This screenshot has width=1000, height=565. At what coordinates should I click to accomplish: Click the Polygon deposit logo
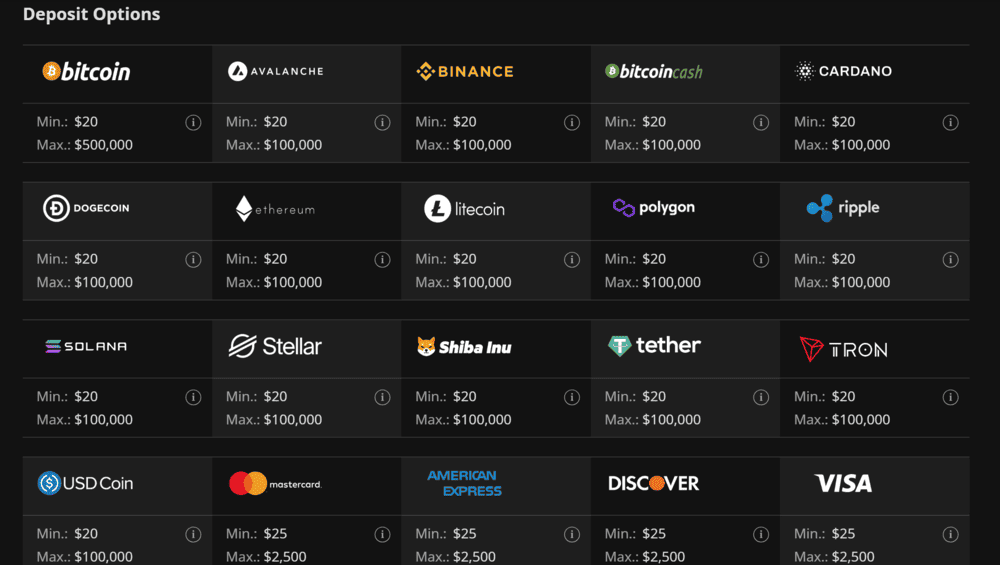(x=654, y=208)
